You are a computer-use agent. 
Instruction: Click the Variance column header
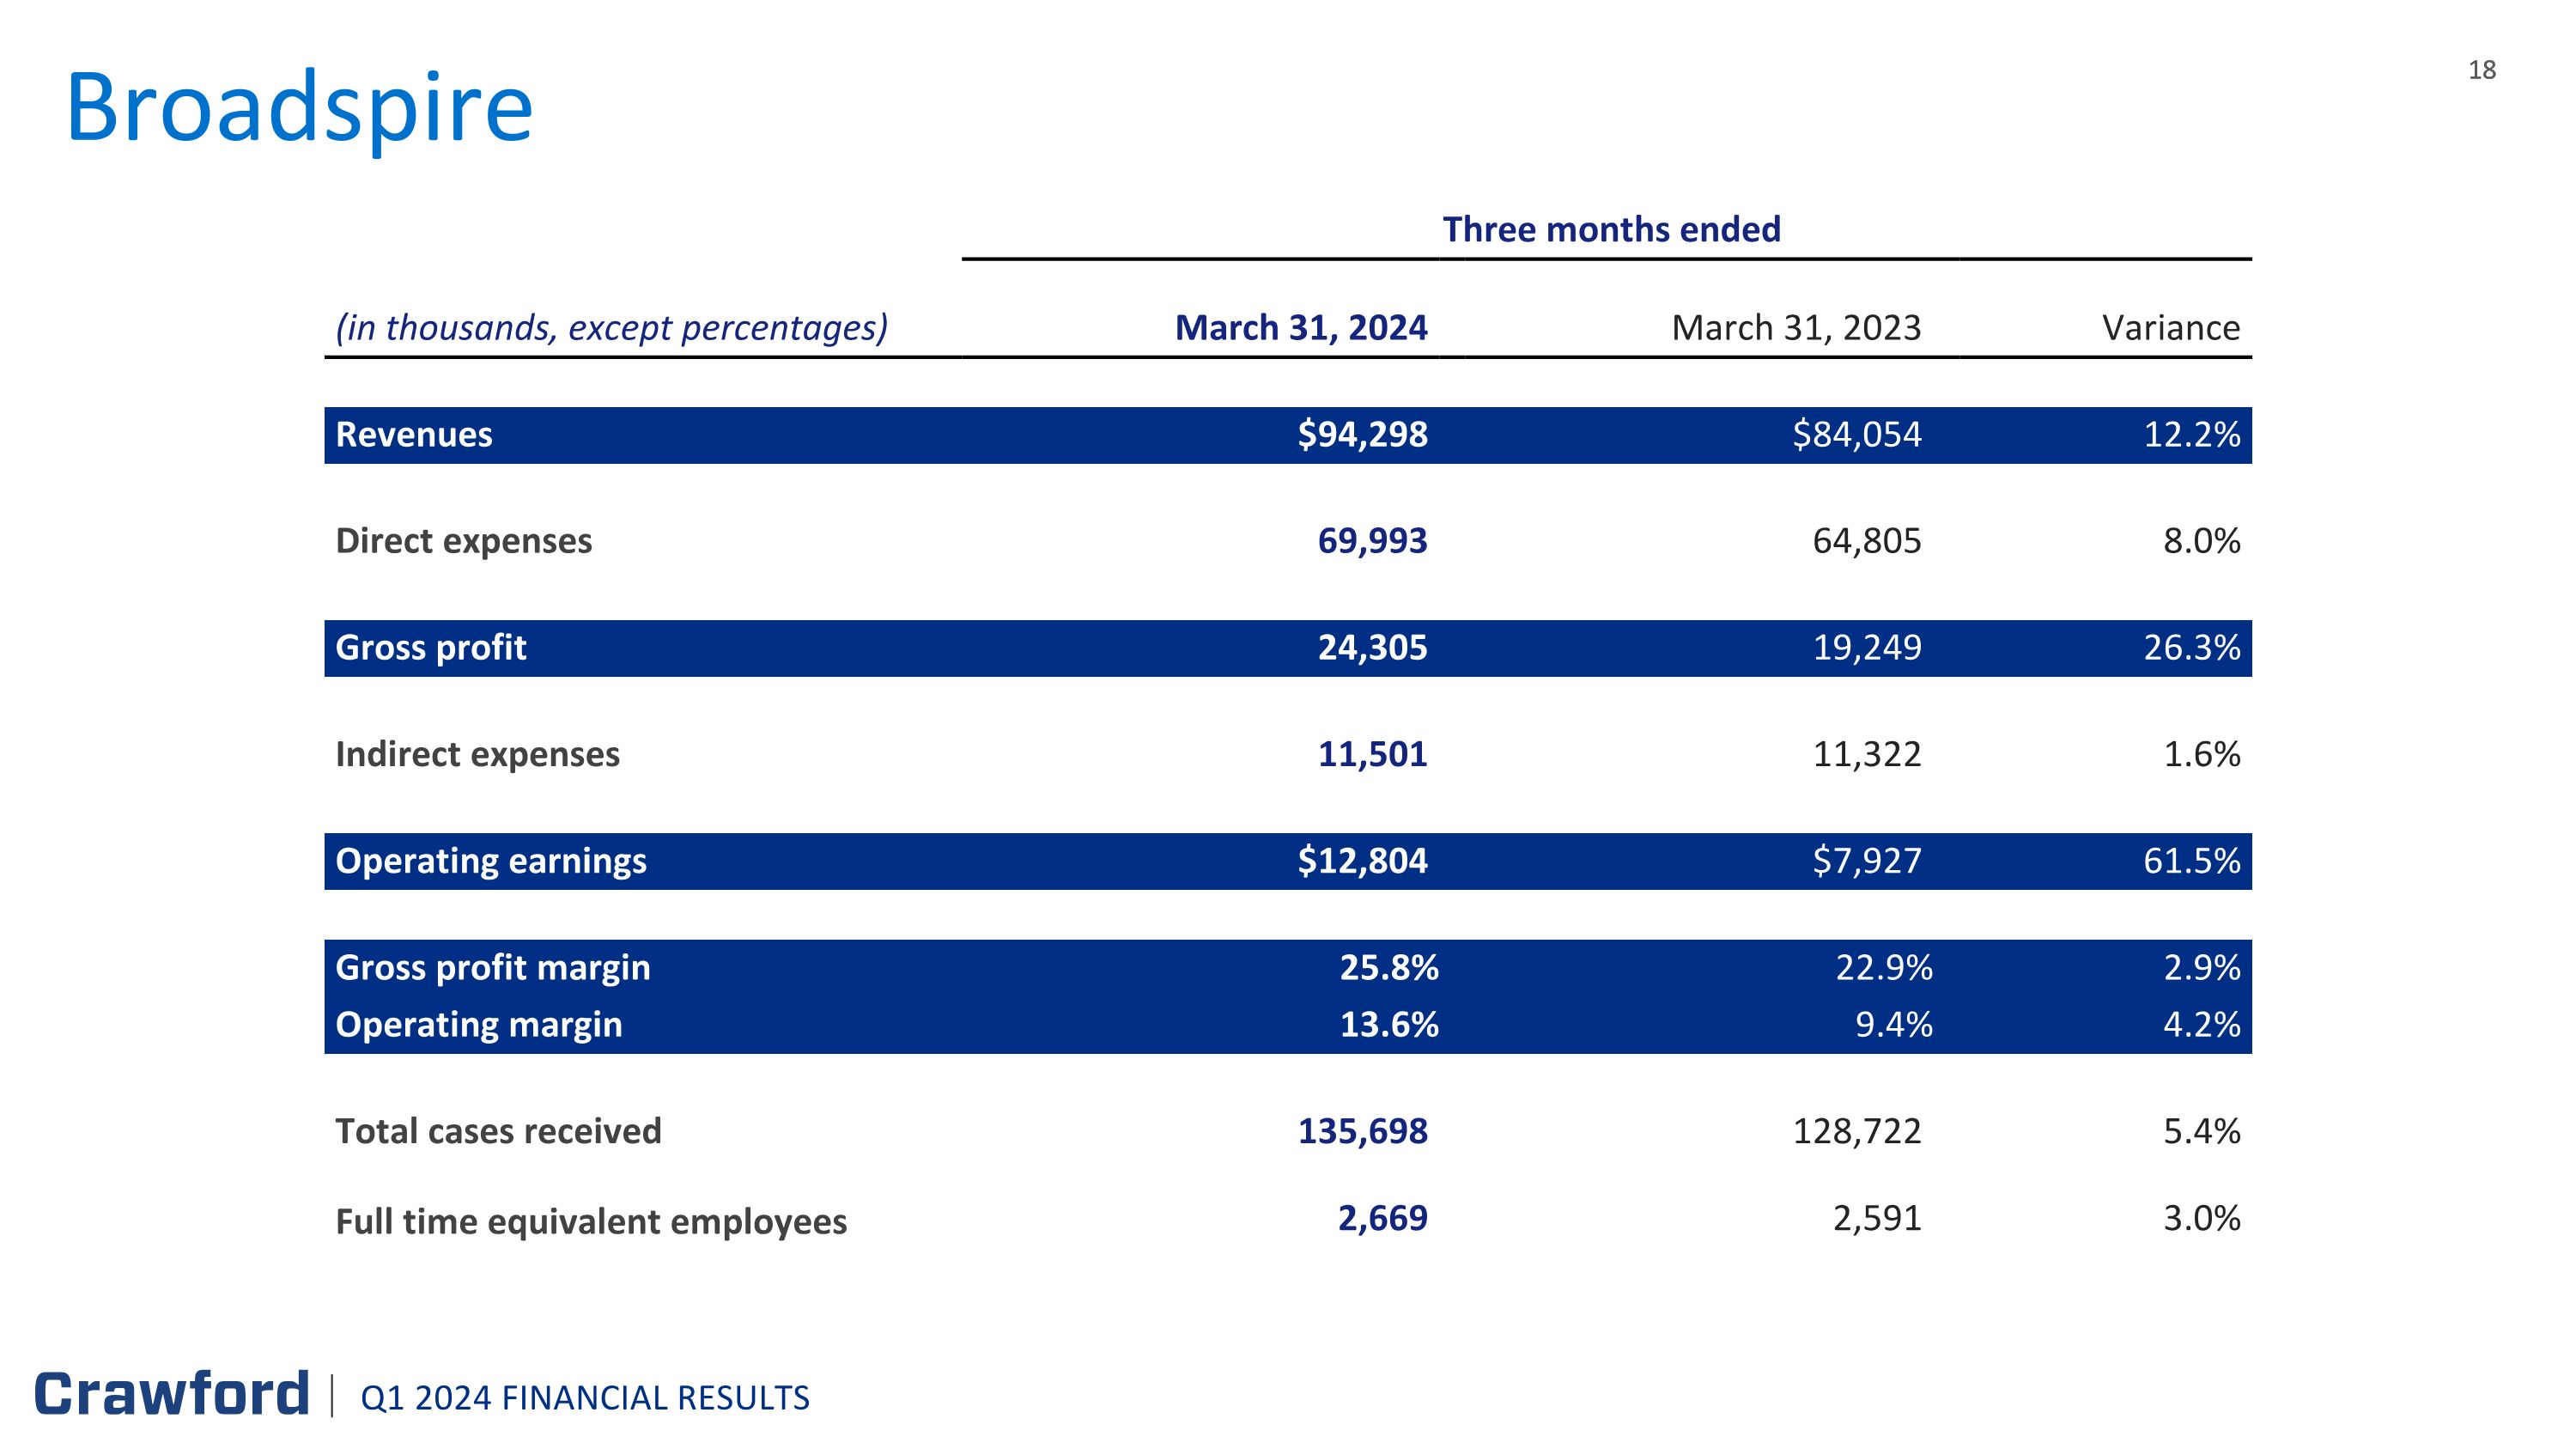pos(2170,327)
